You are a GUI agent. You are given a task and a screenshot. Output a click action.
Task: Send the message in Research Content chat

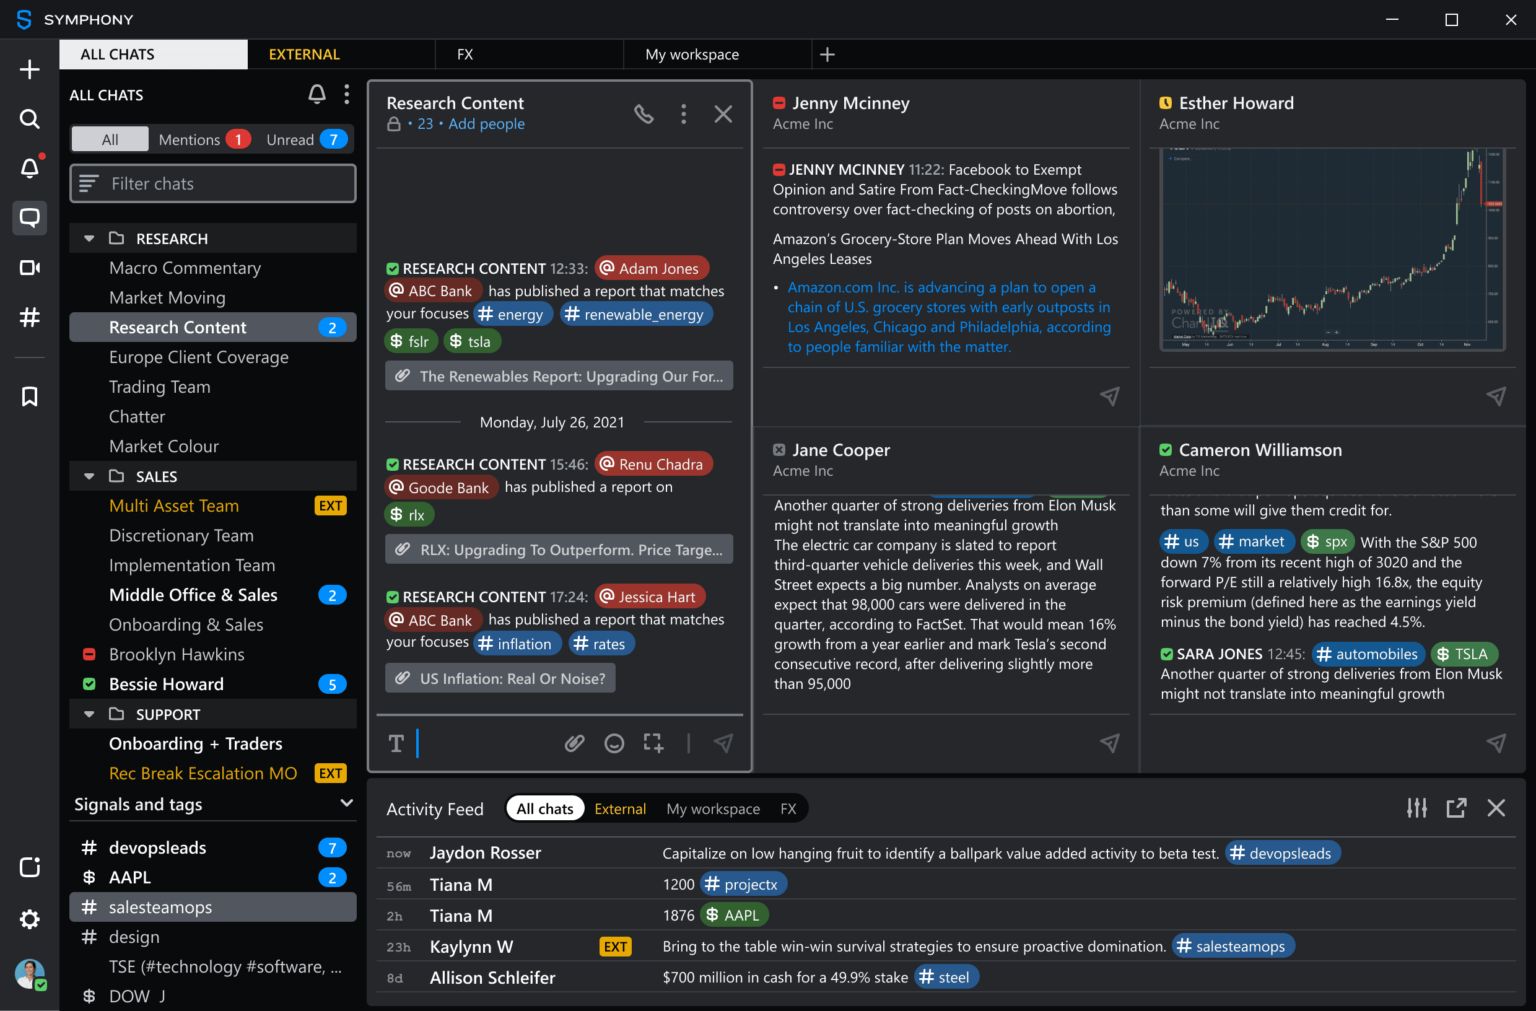[723, 743]
